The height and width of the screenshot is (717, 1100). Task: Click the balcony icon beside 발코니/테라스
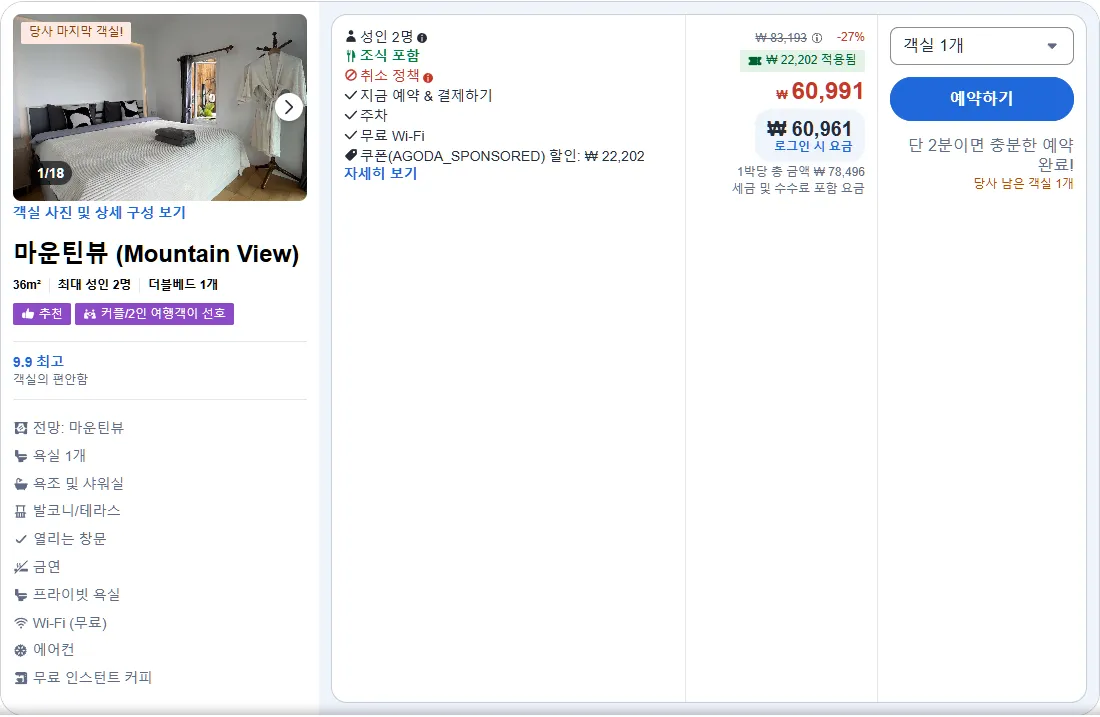(21, 511)
